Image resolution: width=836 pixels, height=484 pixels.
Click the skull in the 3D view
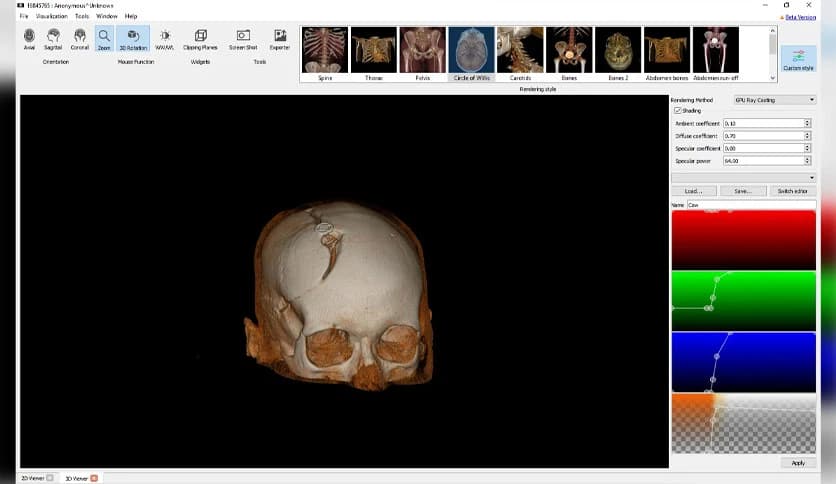point(339,295)
